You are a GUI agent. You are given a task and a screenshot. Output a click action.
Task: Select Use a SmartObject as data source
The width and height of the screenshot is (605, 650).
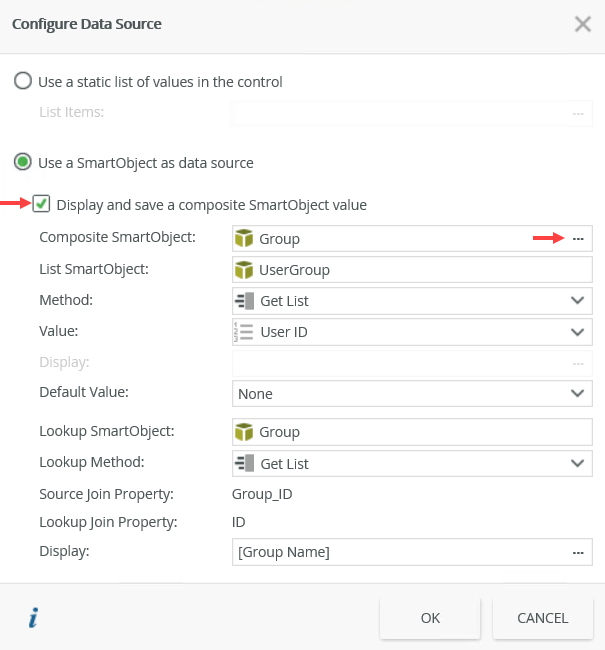click(22, 162)
